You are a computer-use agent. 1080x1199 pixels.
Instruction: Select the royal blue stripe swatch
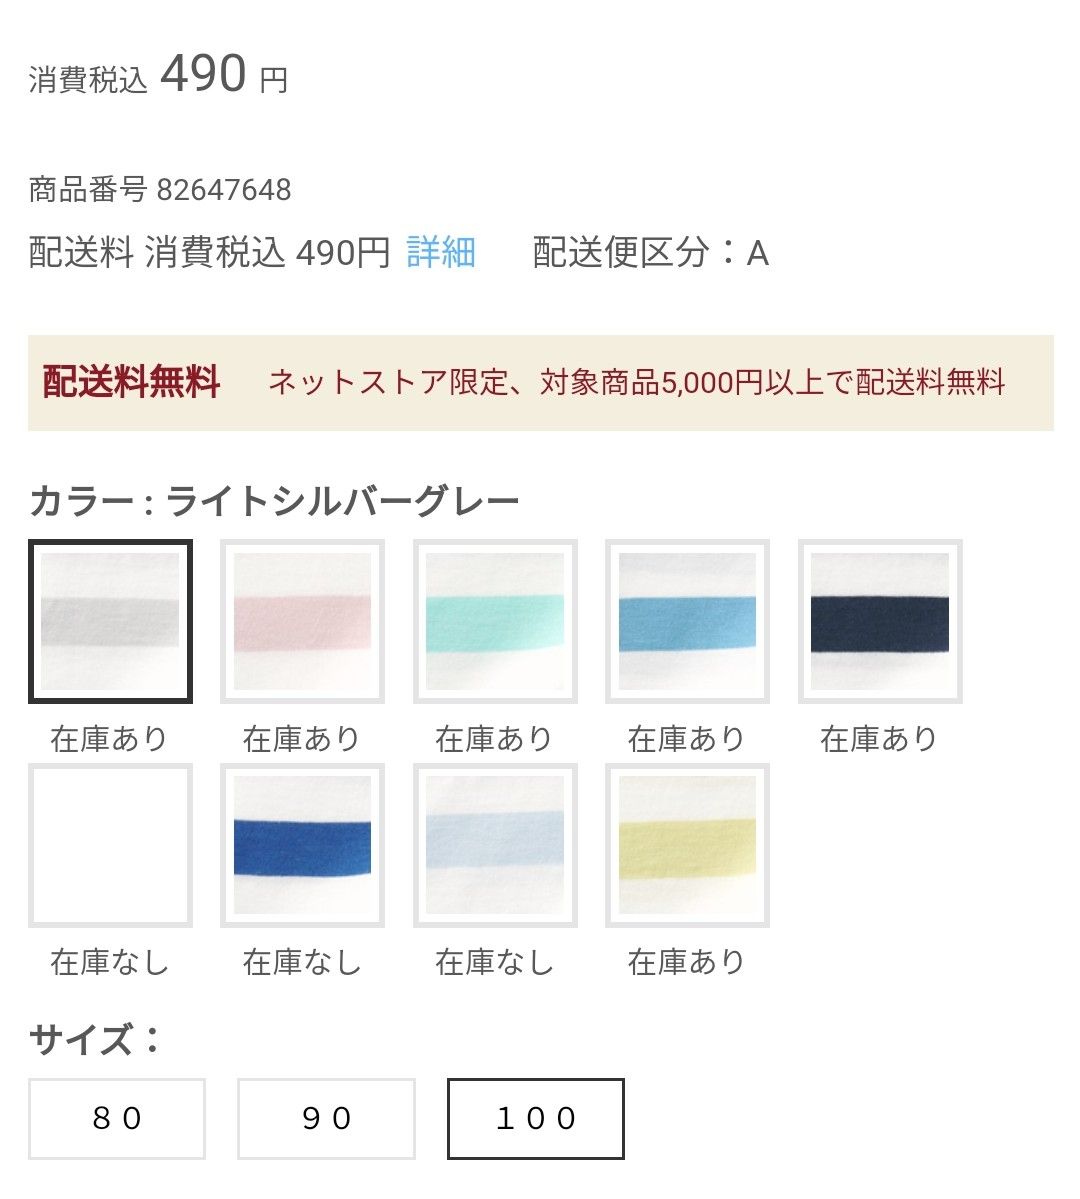[x=302, y=845]
